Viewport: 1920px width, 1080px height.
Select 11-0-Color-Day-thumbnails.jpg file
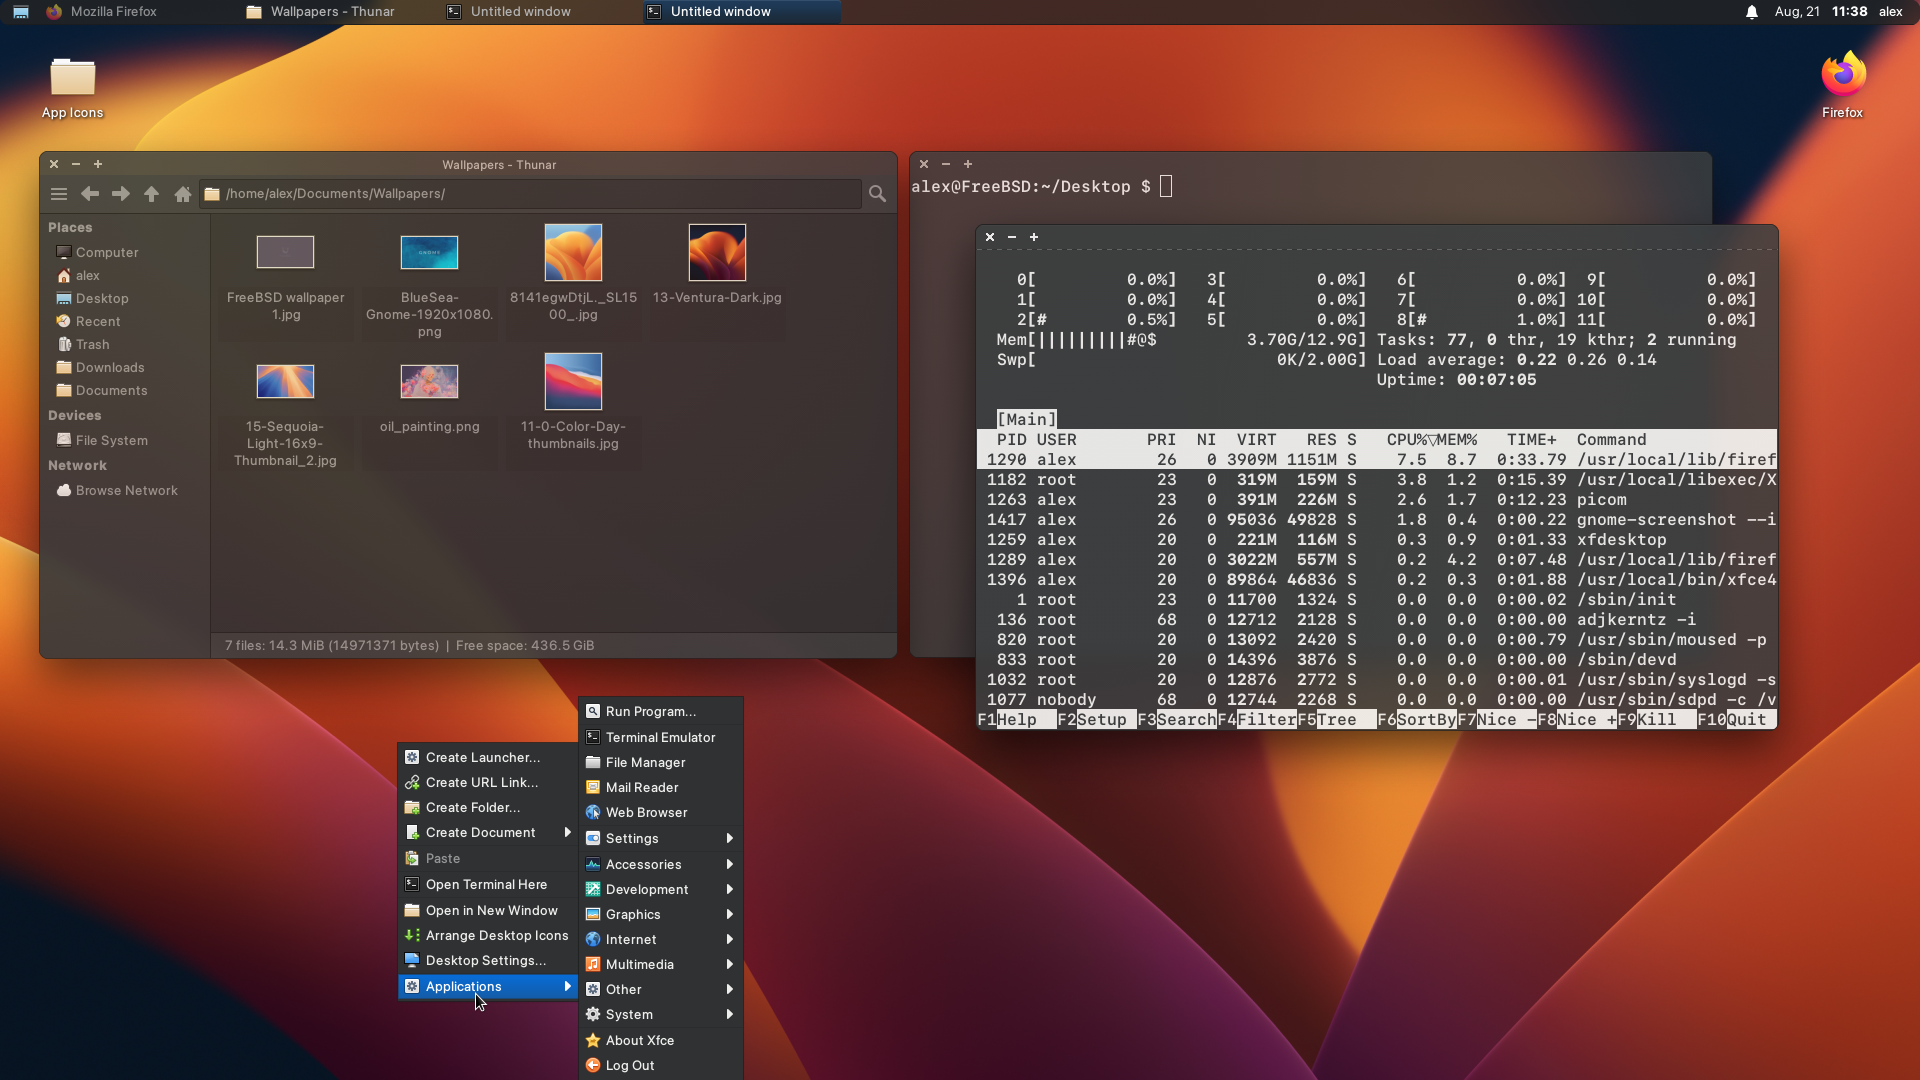tap(573, 381)
